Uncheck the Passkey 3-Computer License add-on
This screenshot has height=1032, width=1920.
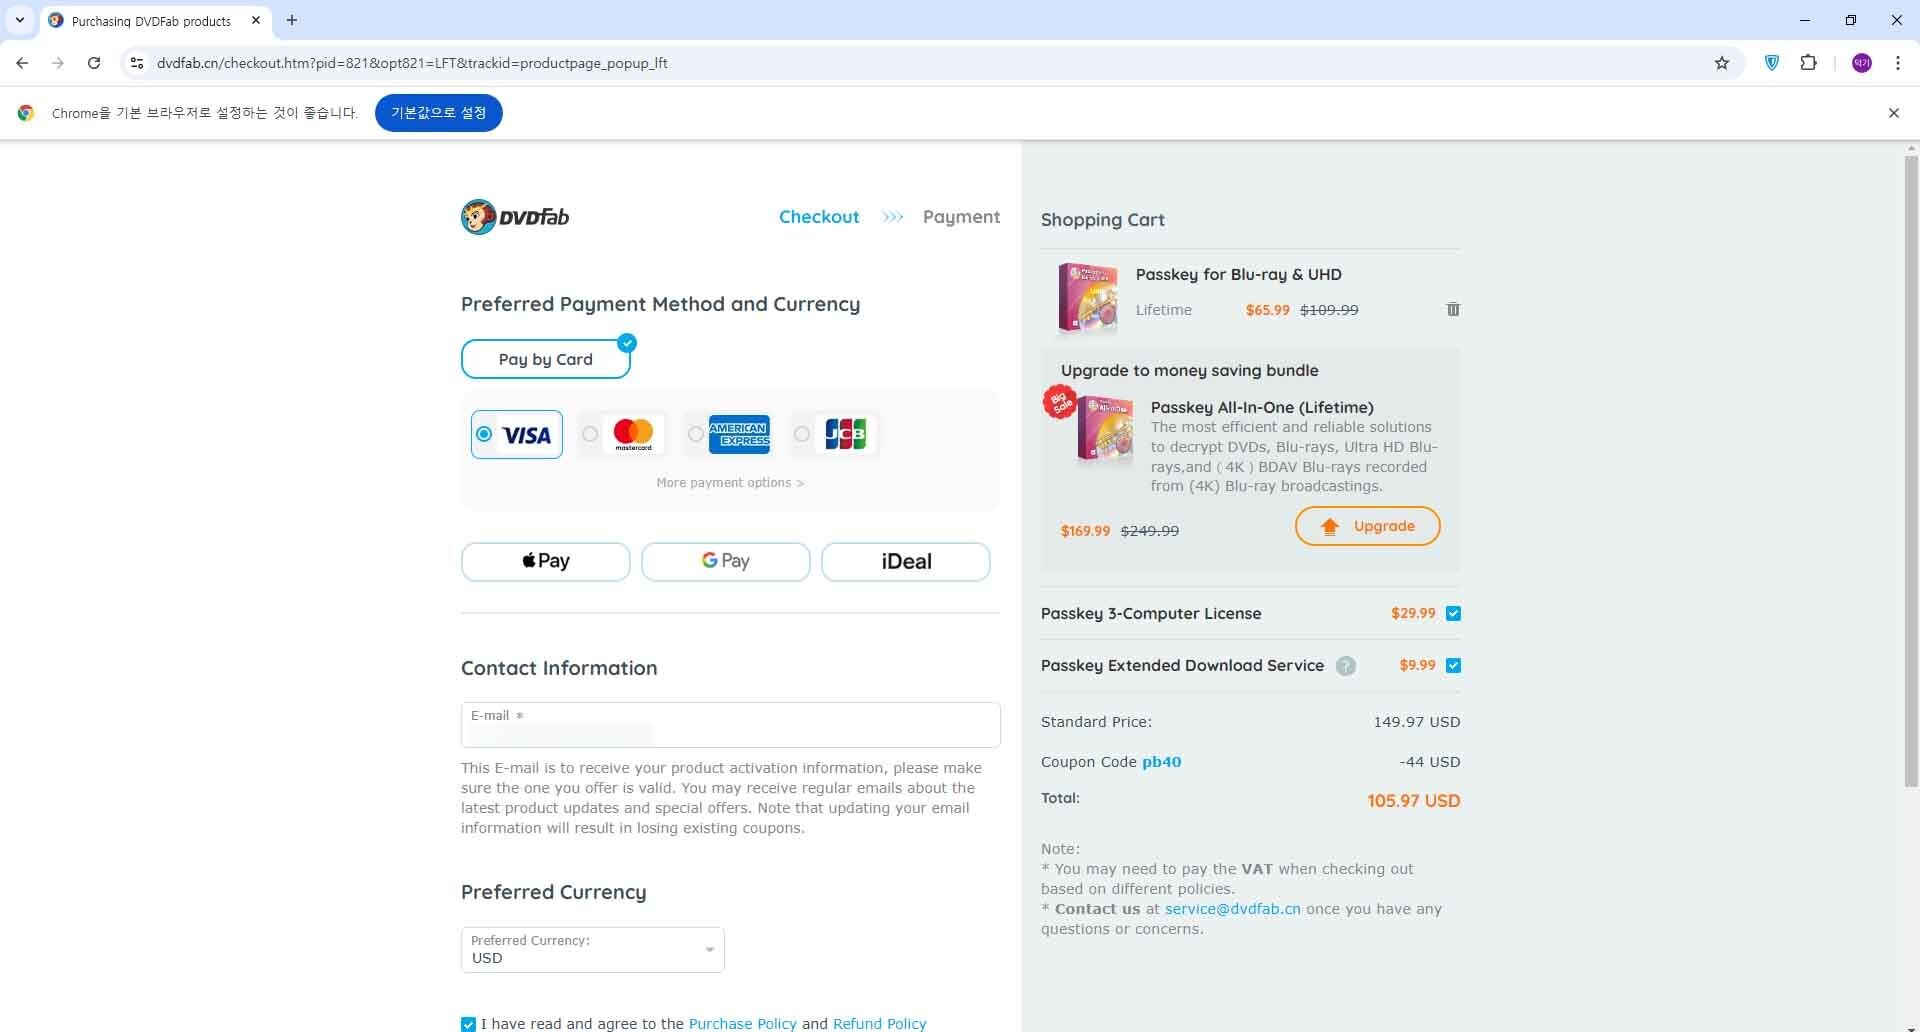(1453, 614)
